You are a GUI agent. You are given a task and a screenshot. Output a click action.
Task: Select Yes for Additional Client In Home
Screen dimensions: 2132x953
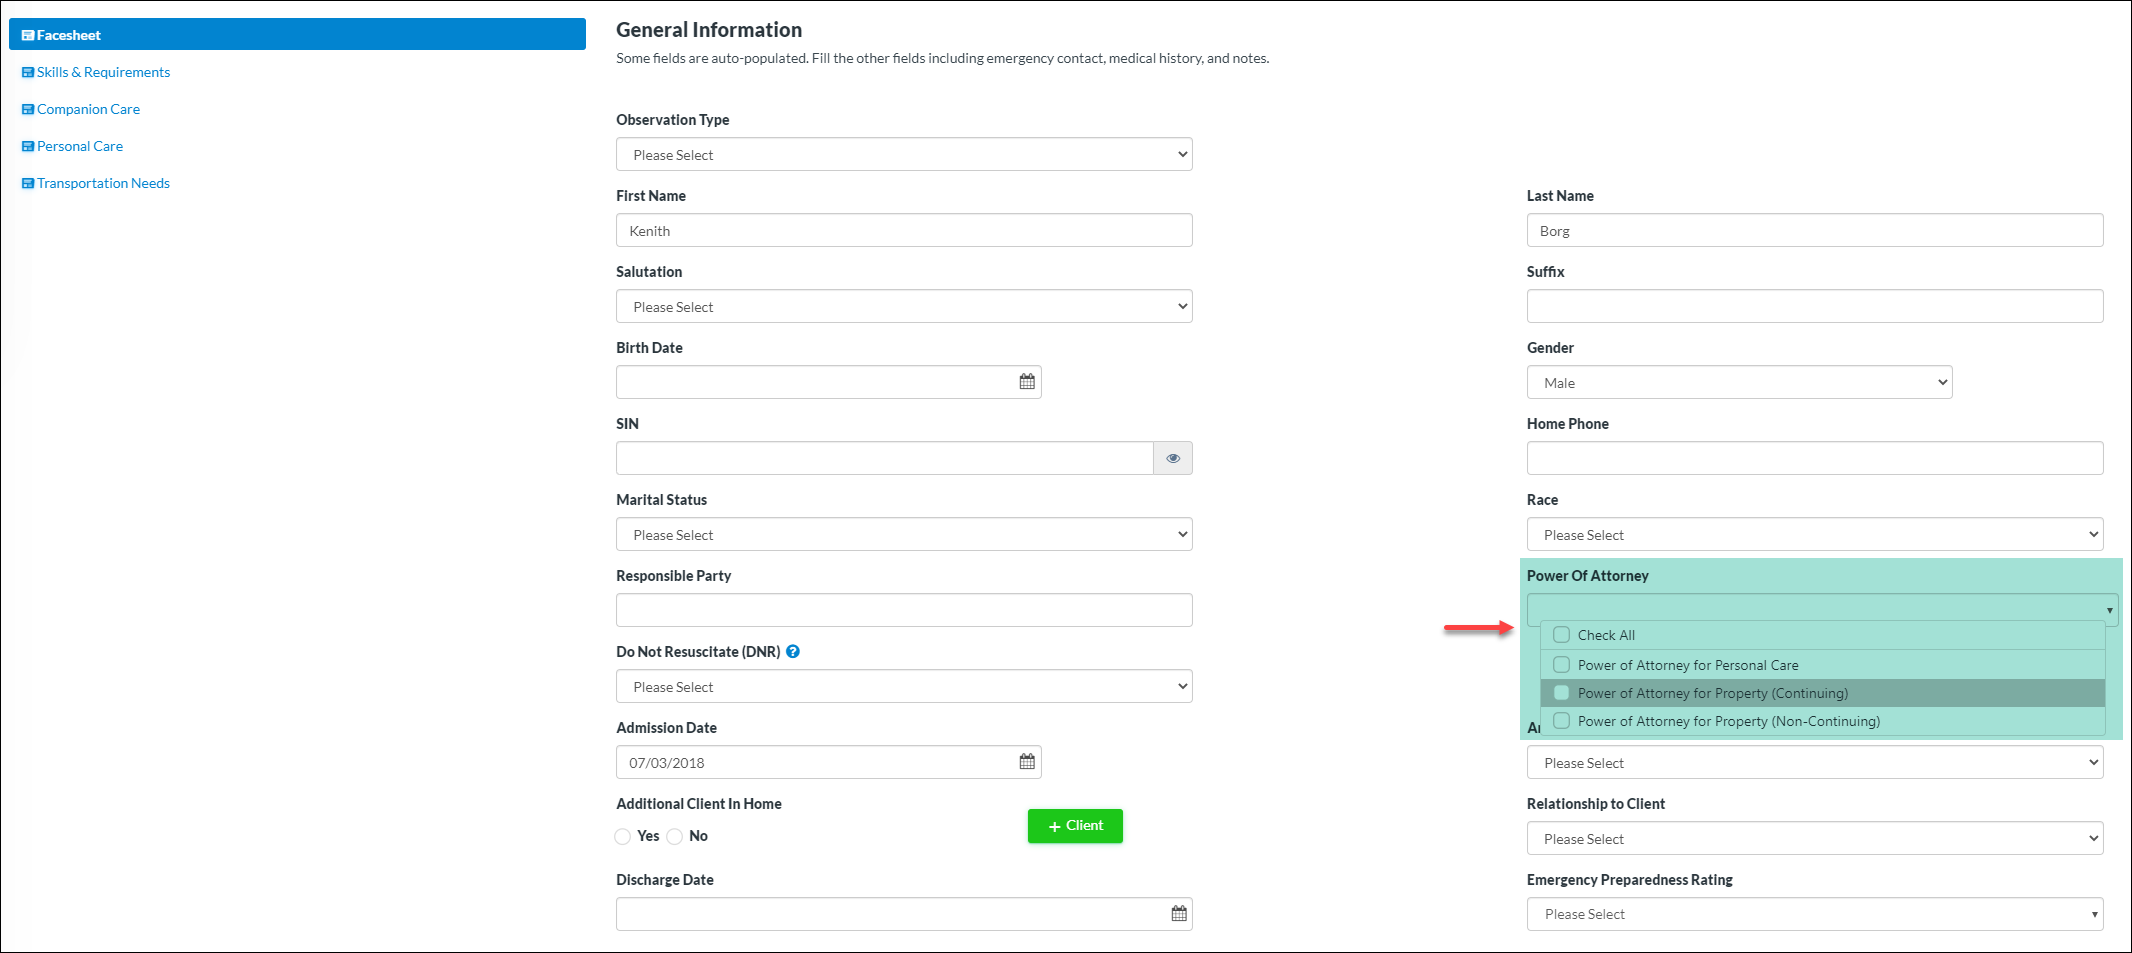click(623, 836)
